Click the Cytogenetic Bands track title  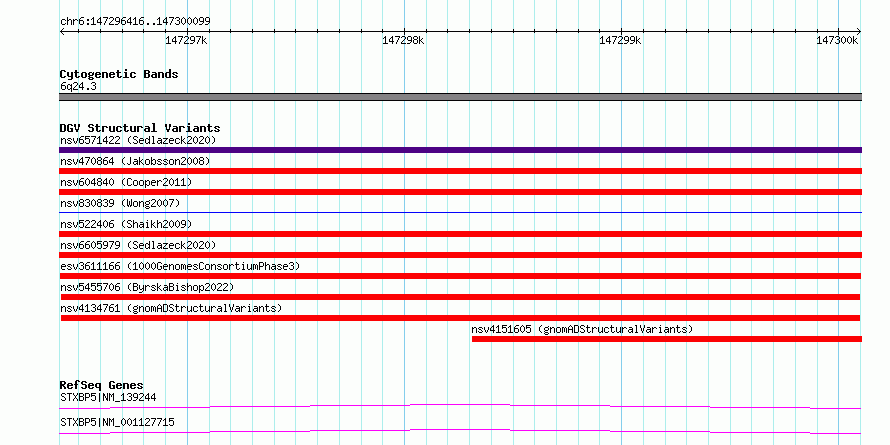pos(119,74)
